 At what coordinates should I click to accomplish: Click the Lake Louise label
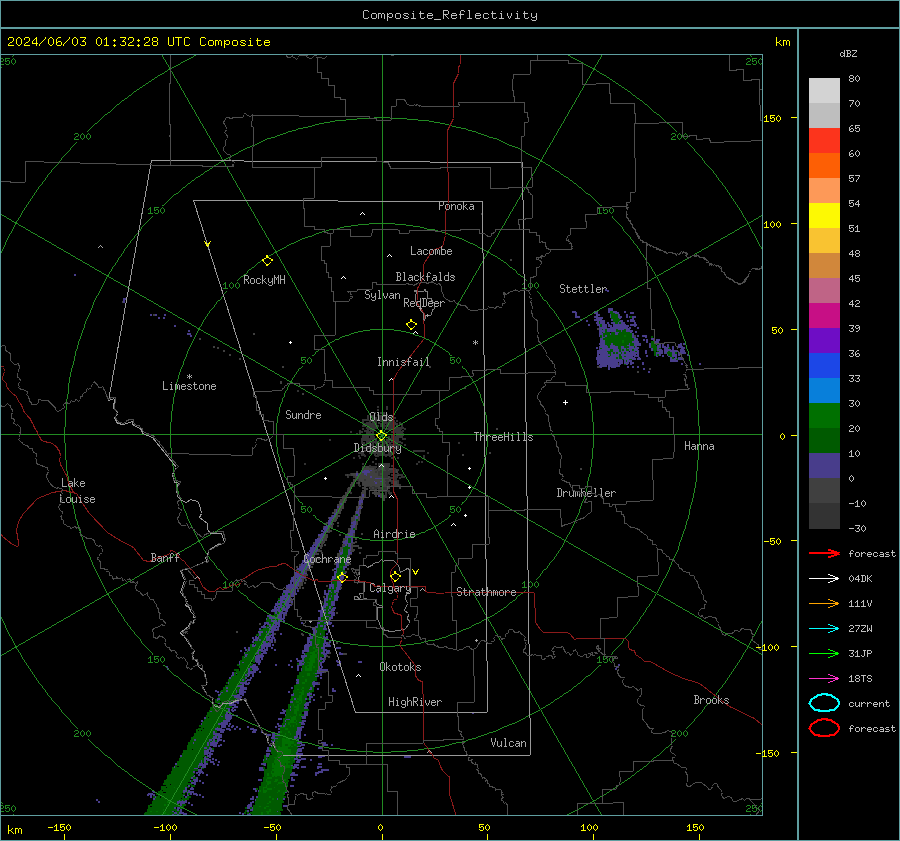pos(77,491)
